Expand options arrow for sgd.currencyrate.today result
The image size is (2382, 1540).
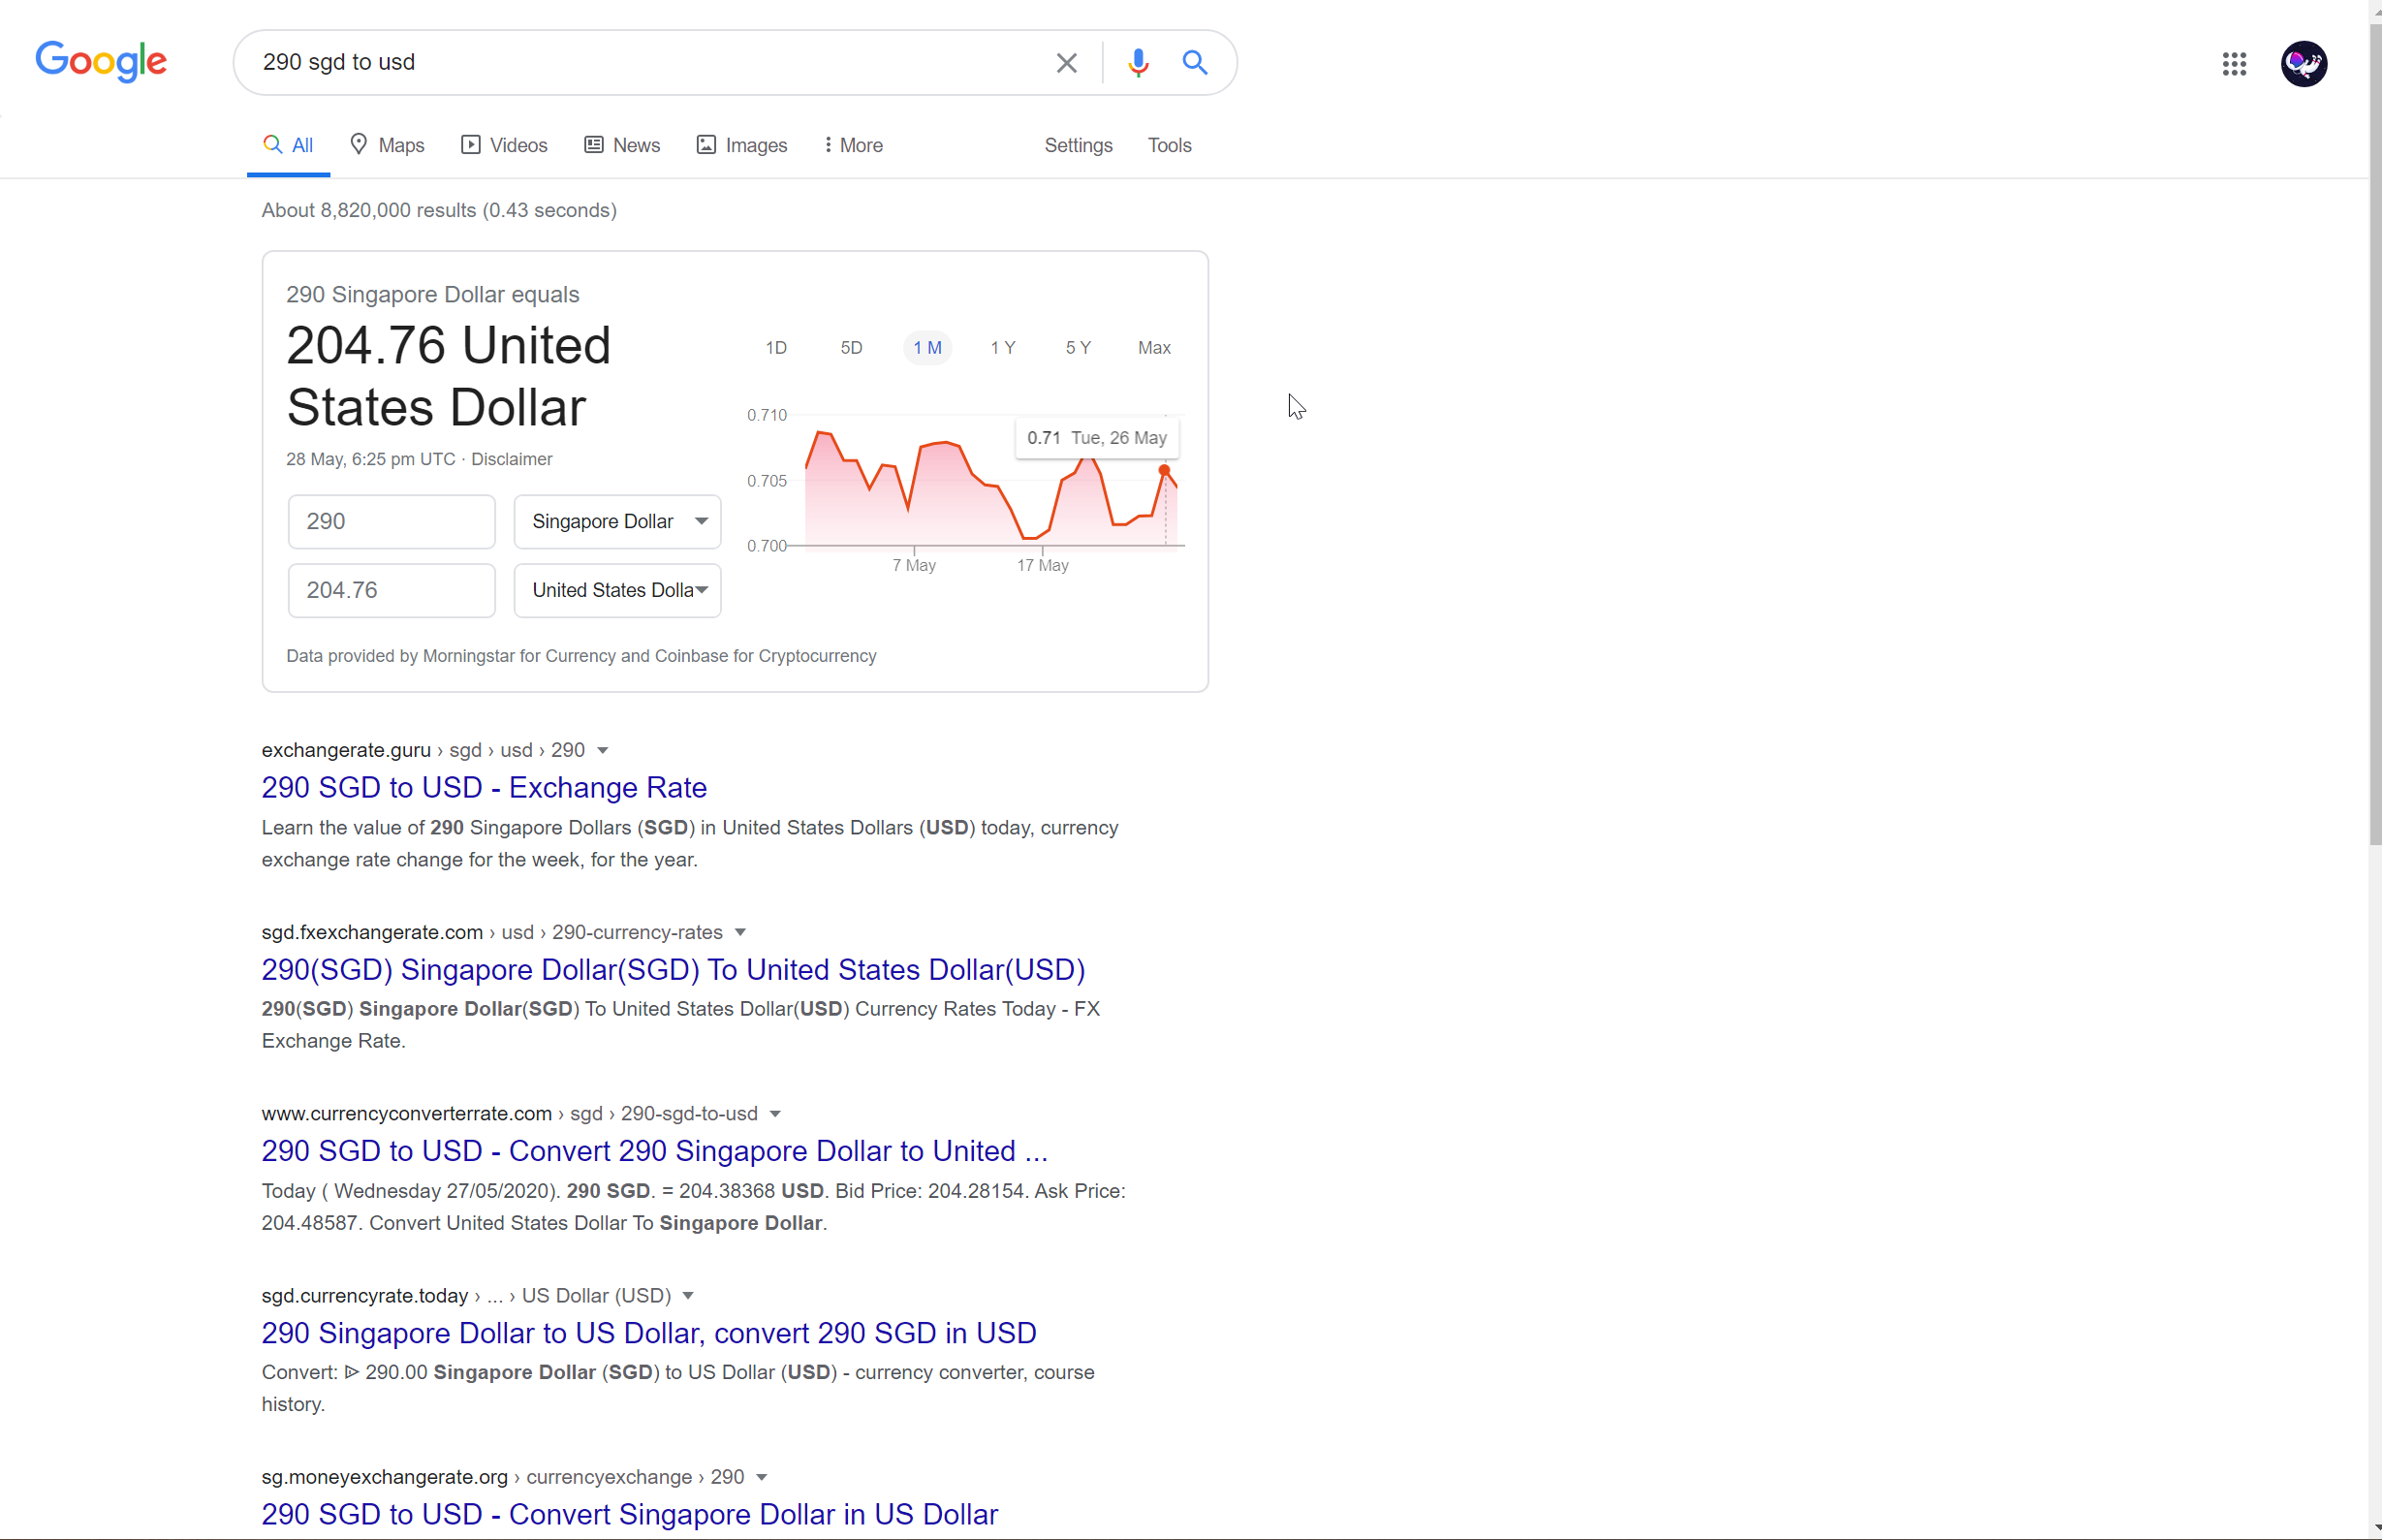[x=688, y=1296]
